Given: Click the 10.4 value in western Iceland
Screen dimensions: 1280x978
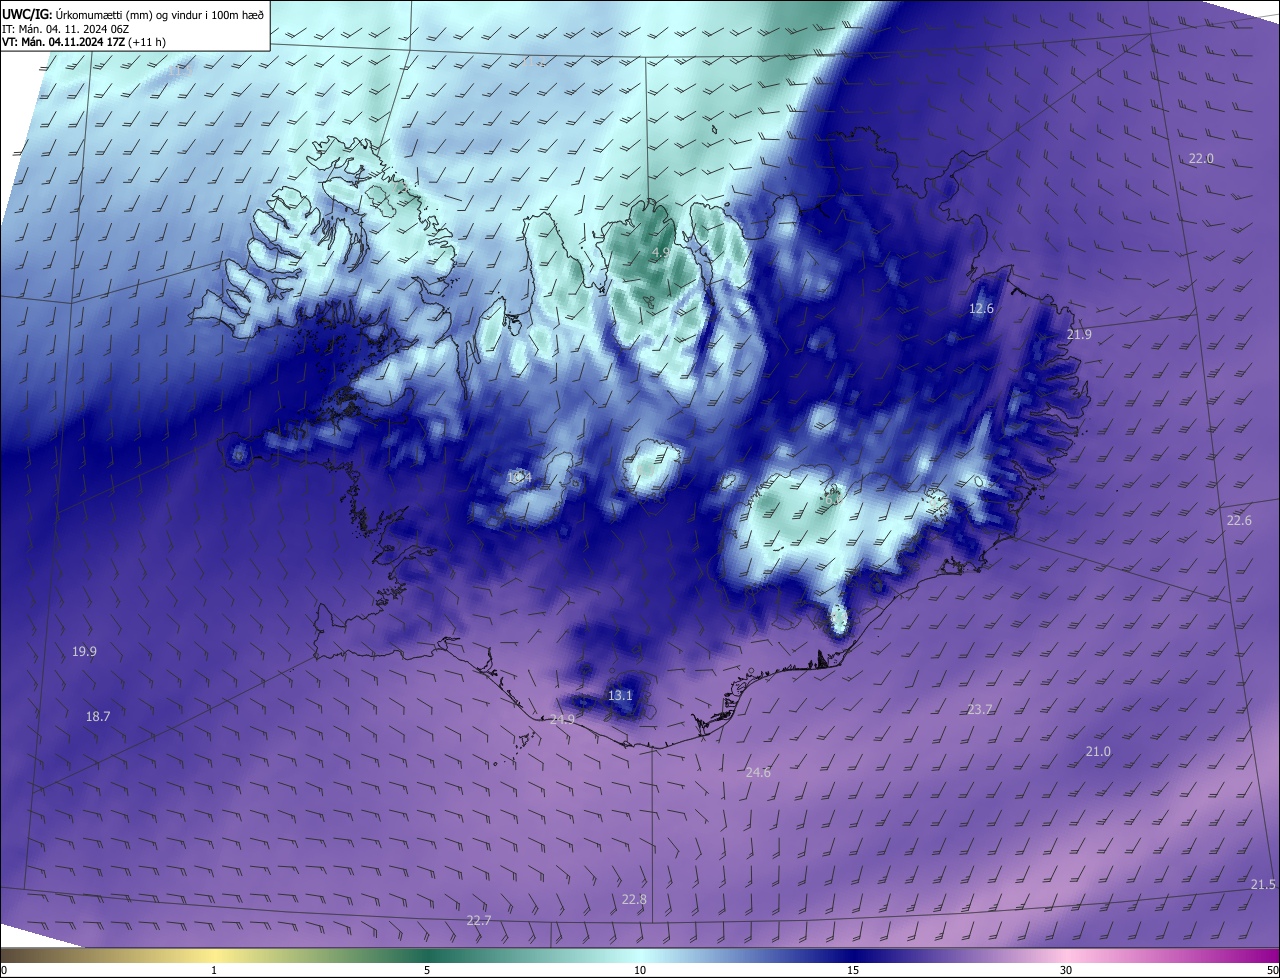Looking at the screenshot, I should 520,478.
